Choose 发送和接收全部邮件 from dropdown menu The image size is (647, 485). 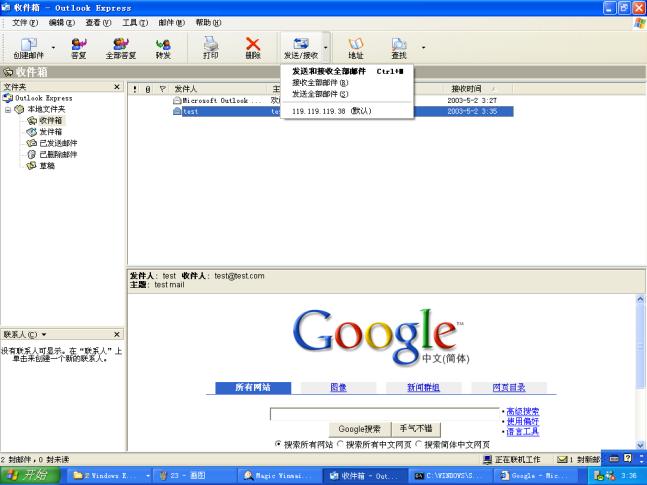pyautogui.click(x=347, y=71)
